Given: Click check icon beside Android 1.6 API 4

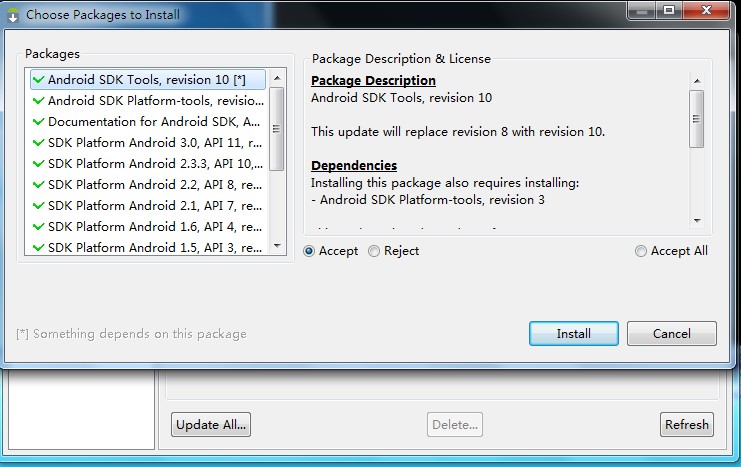Looking at the screenshot, I should (39, 226).
